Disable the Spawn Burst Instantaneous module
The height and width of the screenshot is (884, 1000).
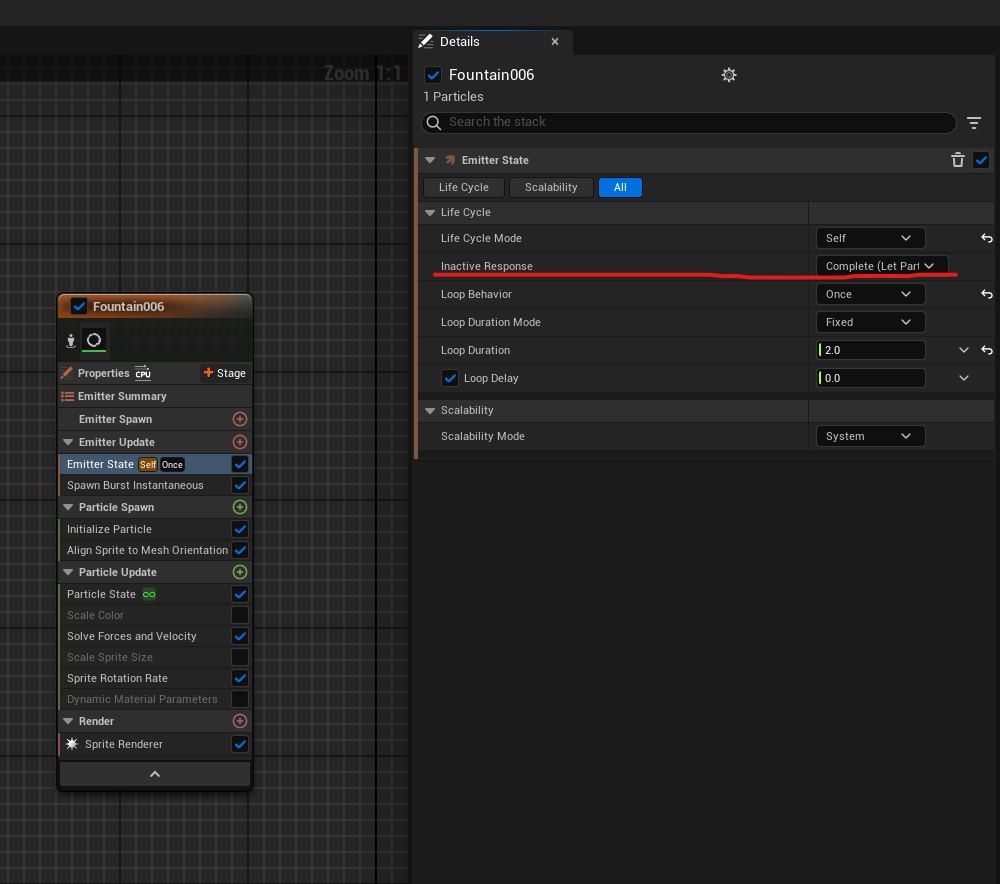239,485
